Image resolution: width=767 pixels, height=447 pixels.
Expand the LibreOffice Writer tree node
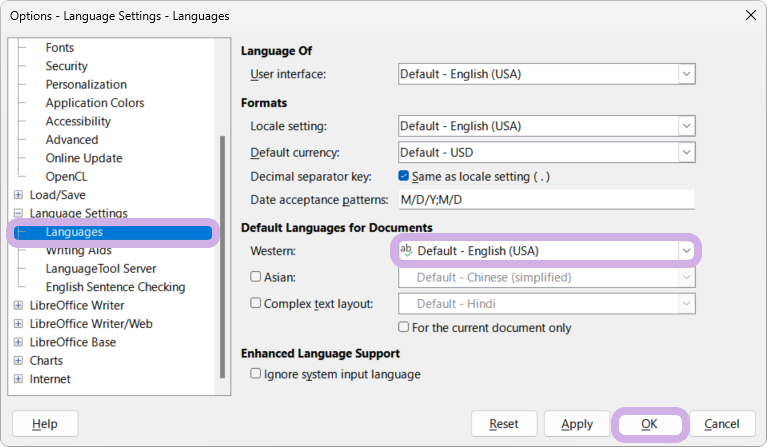coord(18,306)
